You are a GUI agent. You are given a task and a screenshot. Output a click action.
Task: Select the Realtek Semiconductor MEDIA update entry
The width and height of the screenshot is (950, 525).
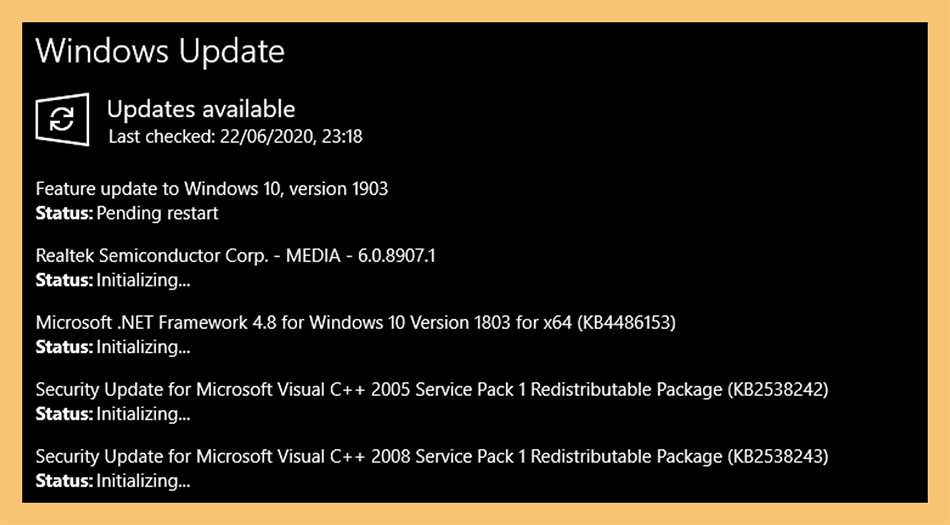pos(235,256)
